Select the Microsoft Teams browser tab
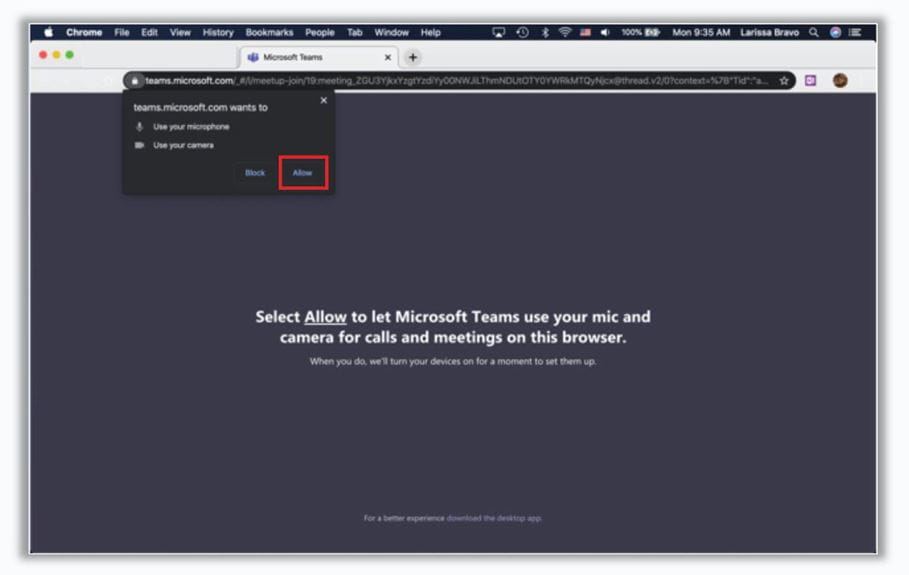The height and width of the screenshot is (575, 909). (319, 57)
